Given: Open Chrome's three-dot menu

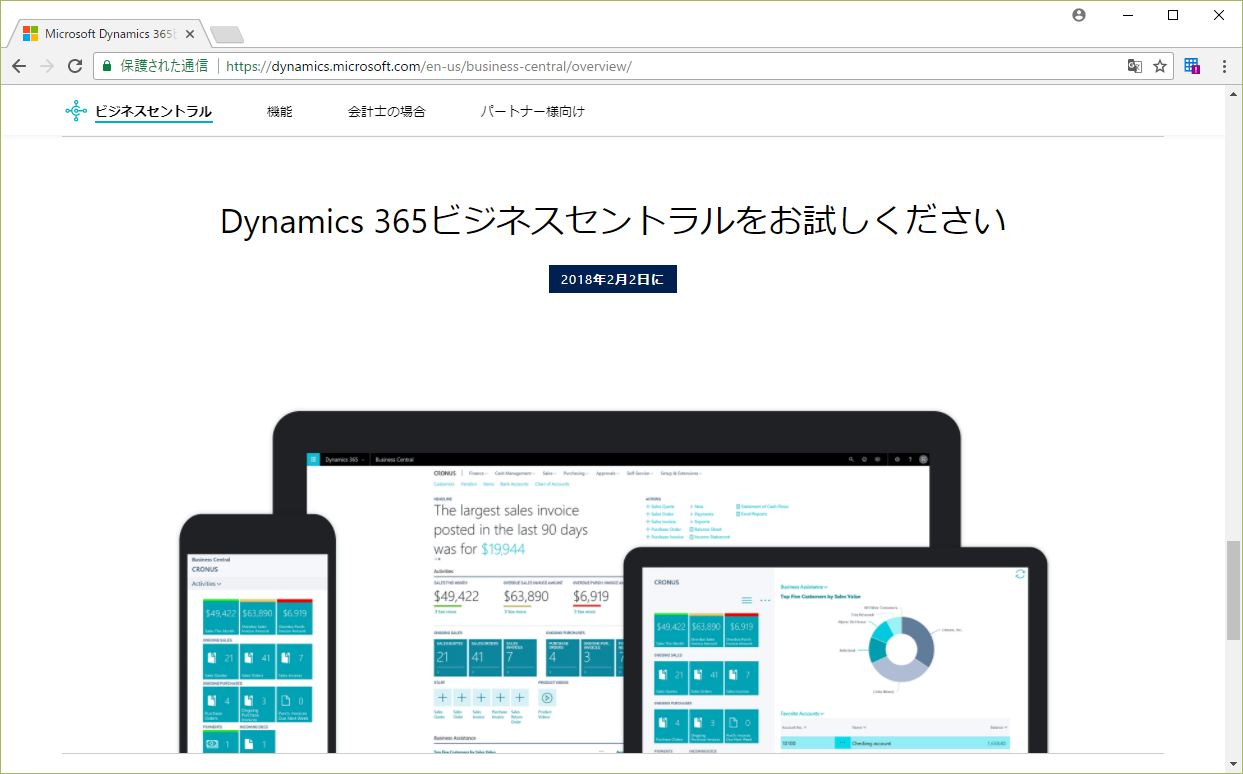Looking at the screenshot, I should (x=1224, y=66).
